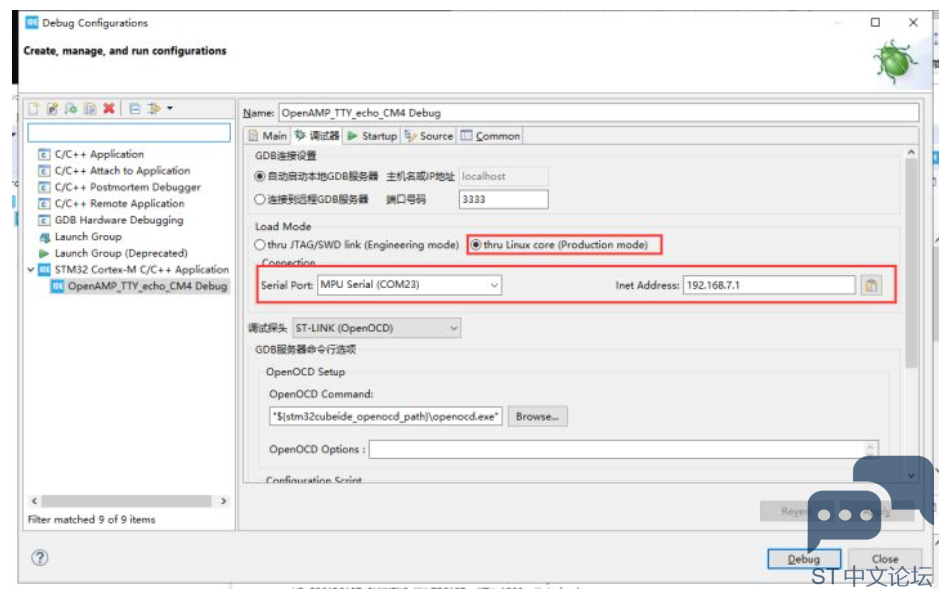Click right arrow of tree horizontal scrollbar
The height and width of the screenshot is (600, 945).
tap(224, 501)
